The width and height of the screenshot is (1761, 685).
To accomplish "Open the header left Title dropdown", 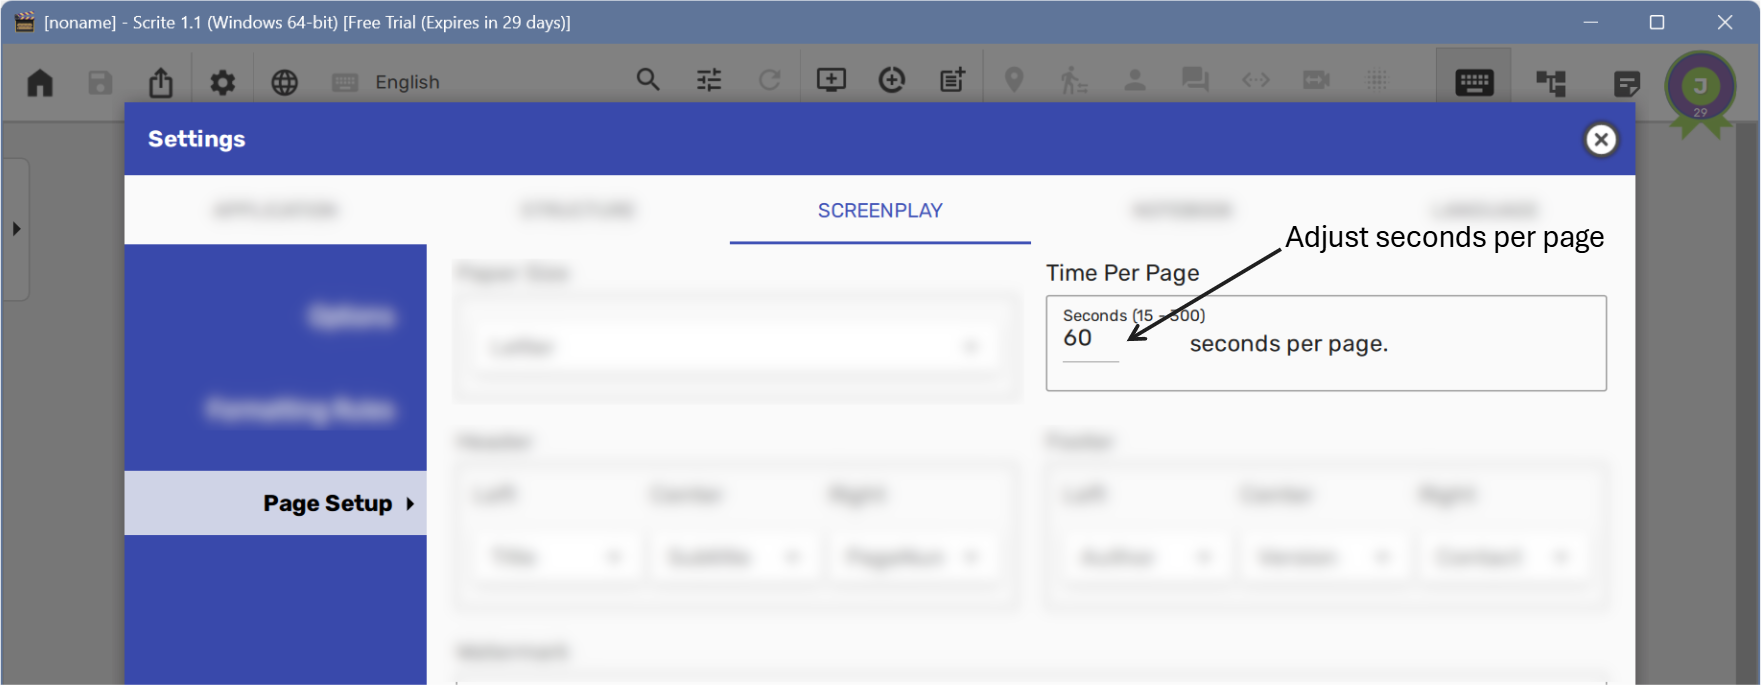I will (556, 557).
